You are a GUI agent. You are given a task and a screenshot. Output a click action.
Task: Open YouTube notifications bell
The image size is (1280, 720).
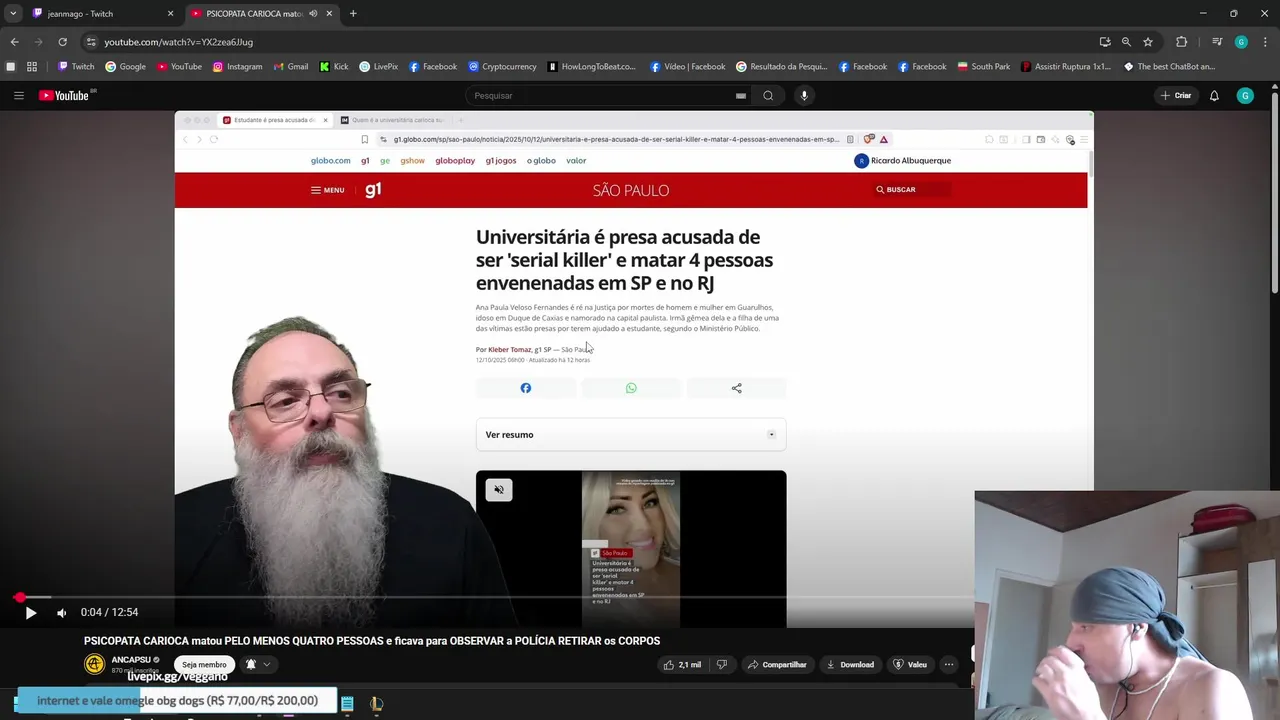pyautogui.click(x=1214, y=96)
